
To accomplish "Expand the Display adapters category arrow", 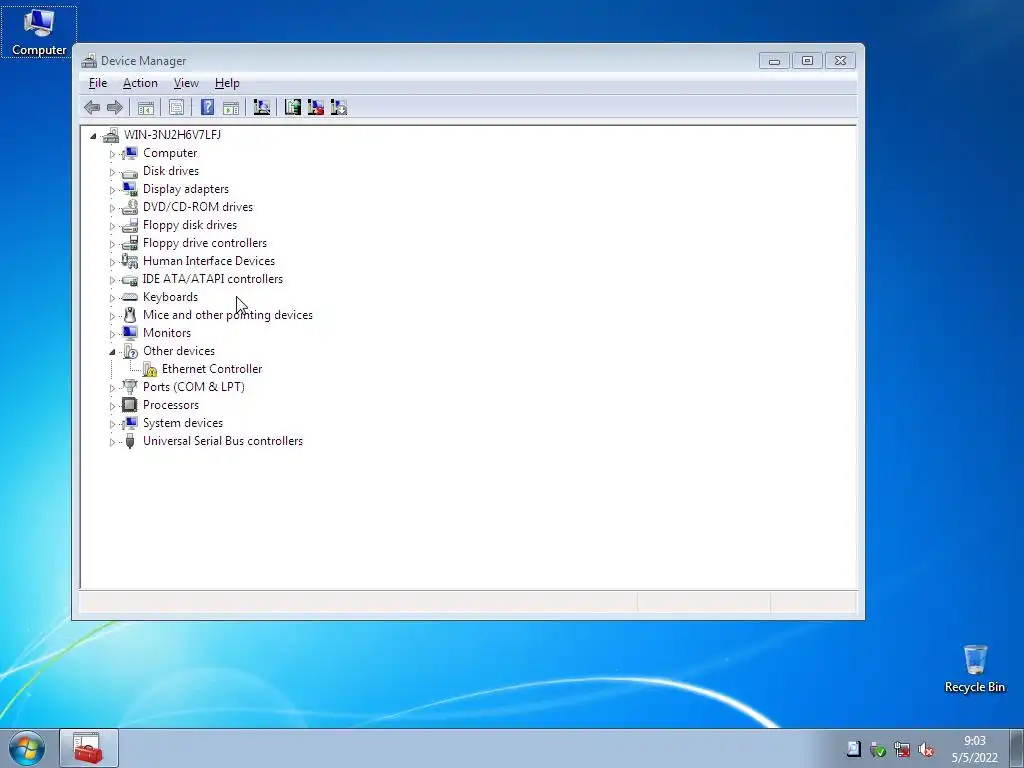I will [112, 190].
